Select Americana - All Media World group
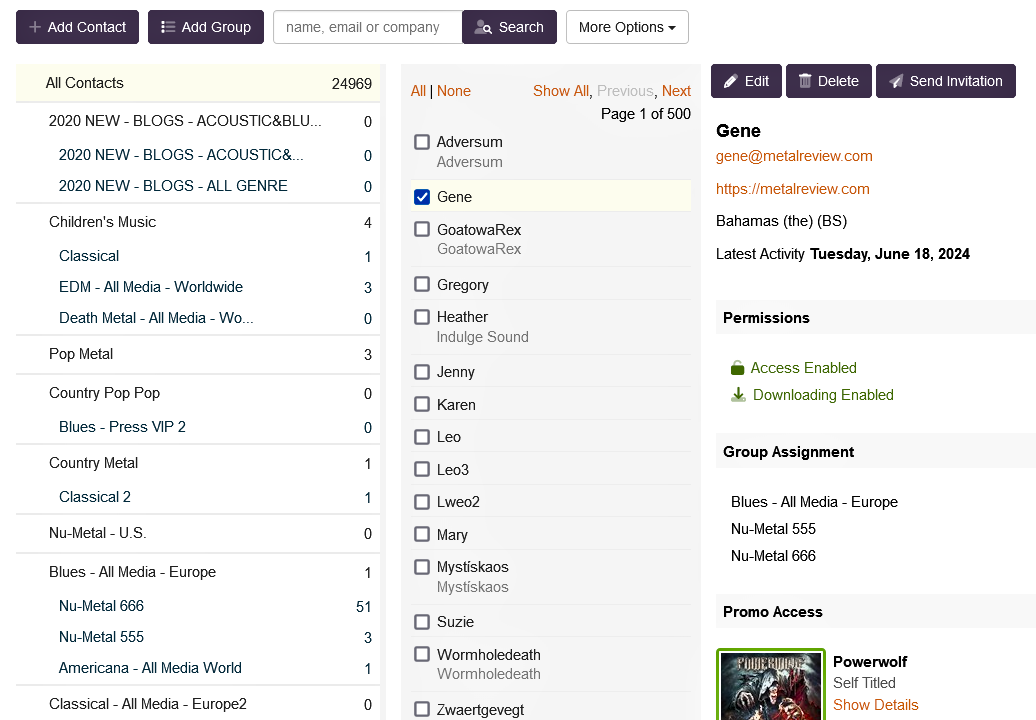This screenshot has width=1036, height=720. [198, 668]
